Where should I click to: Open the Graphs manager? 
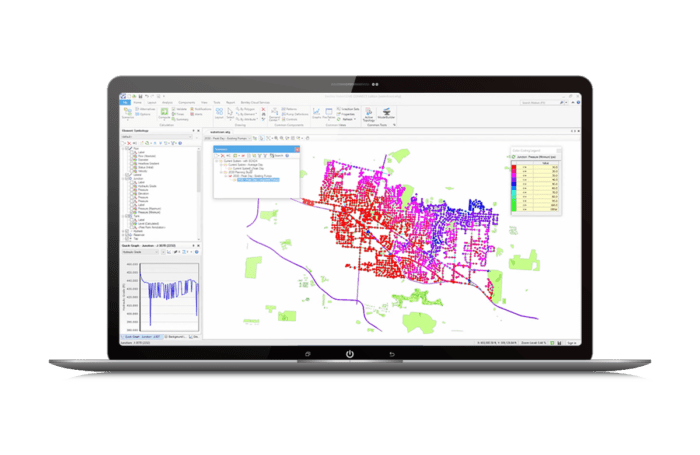tap(316, 113)
